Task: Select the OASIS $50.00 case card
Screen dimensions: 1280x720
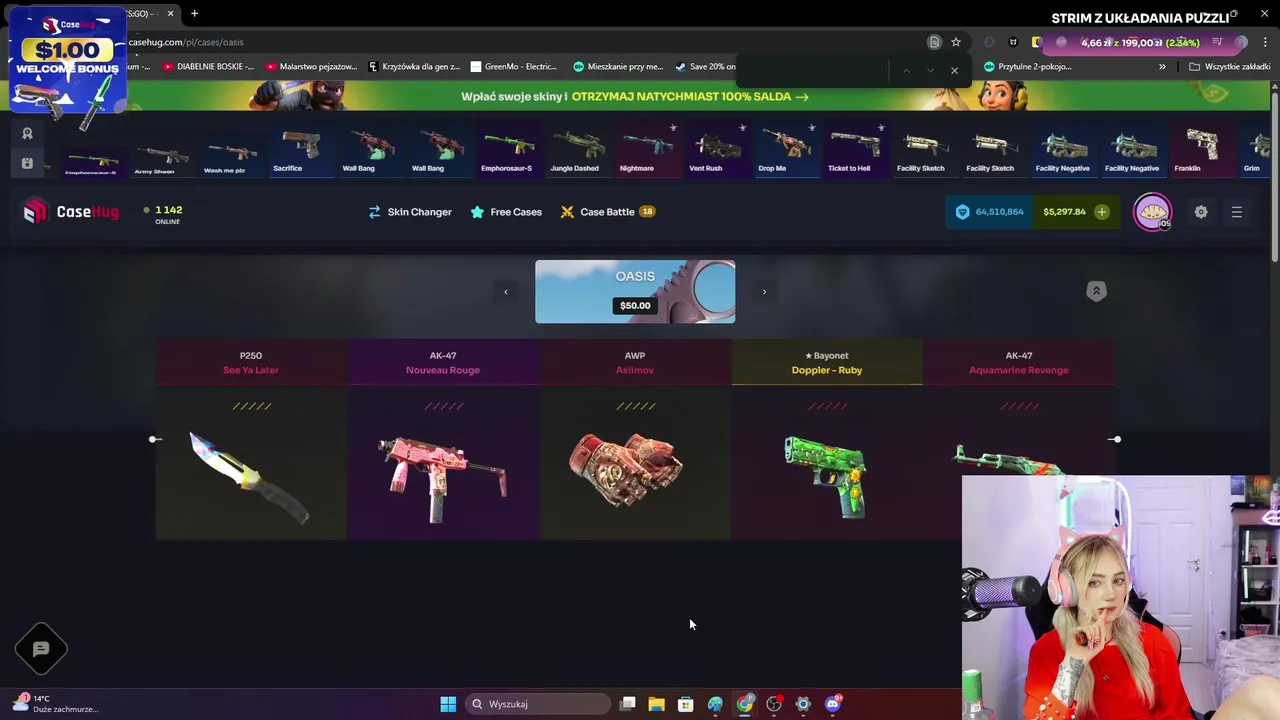Action: pyautogui.click(x=635, y=292)
